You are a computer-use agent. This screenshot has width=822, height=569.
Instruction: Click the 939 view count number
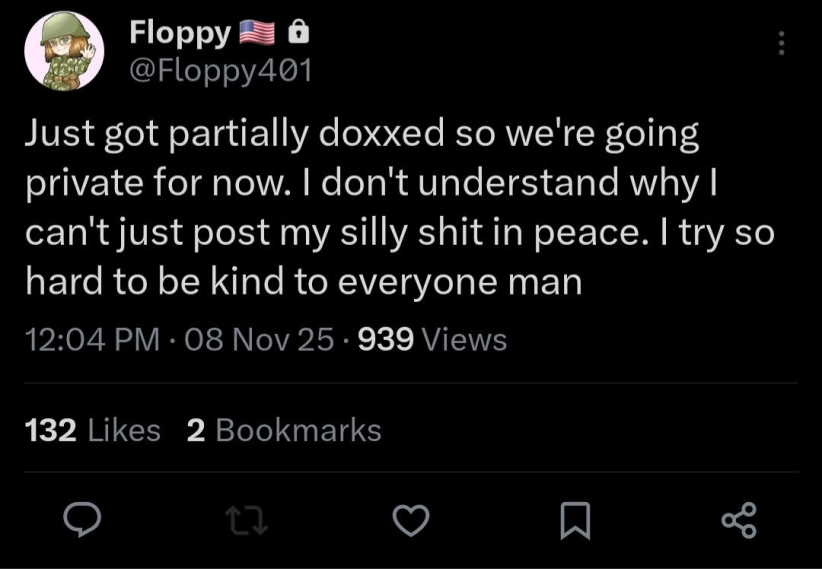[x=386, y=340]
